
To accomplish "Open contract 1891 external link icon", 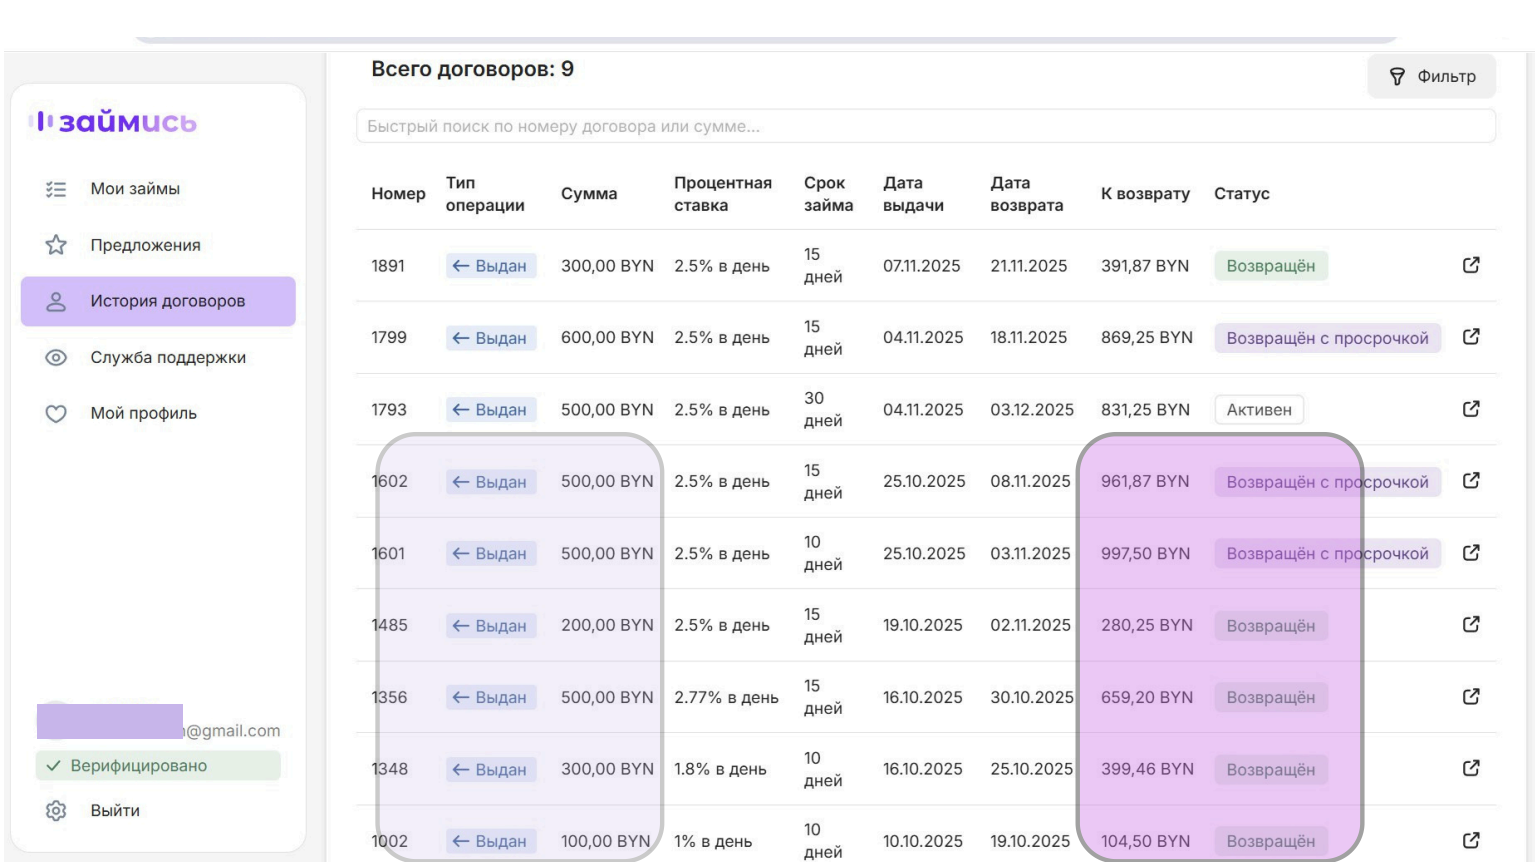I will click(1470, 265).
